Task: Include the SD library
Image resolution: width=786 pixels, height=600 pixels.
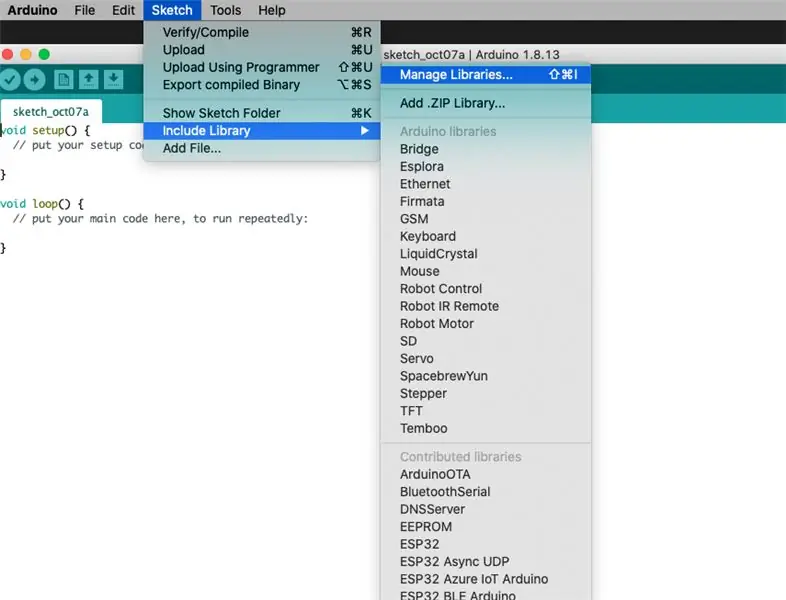Action: pos(486,341)
